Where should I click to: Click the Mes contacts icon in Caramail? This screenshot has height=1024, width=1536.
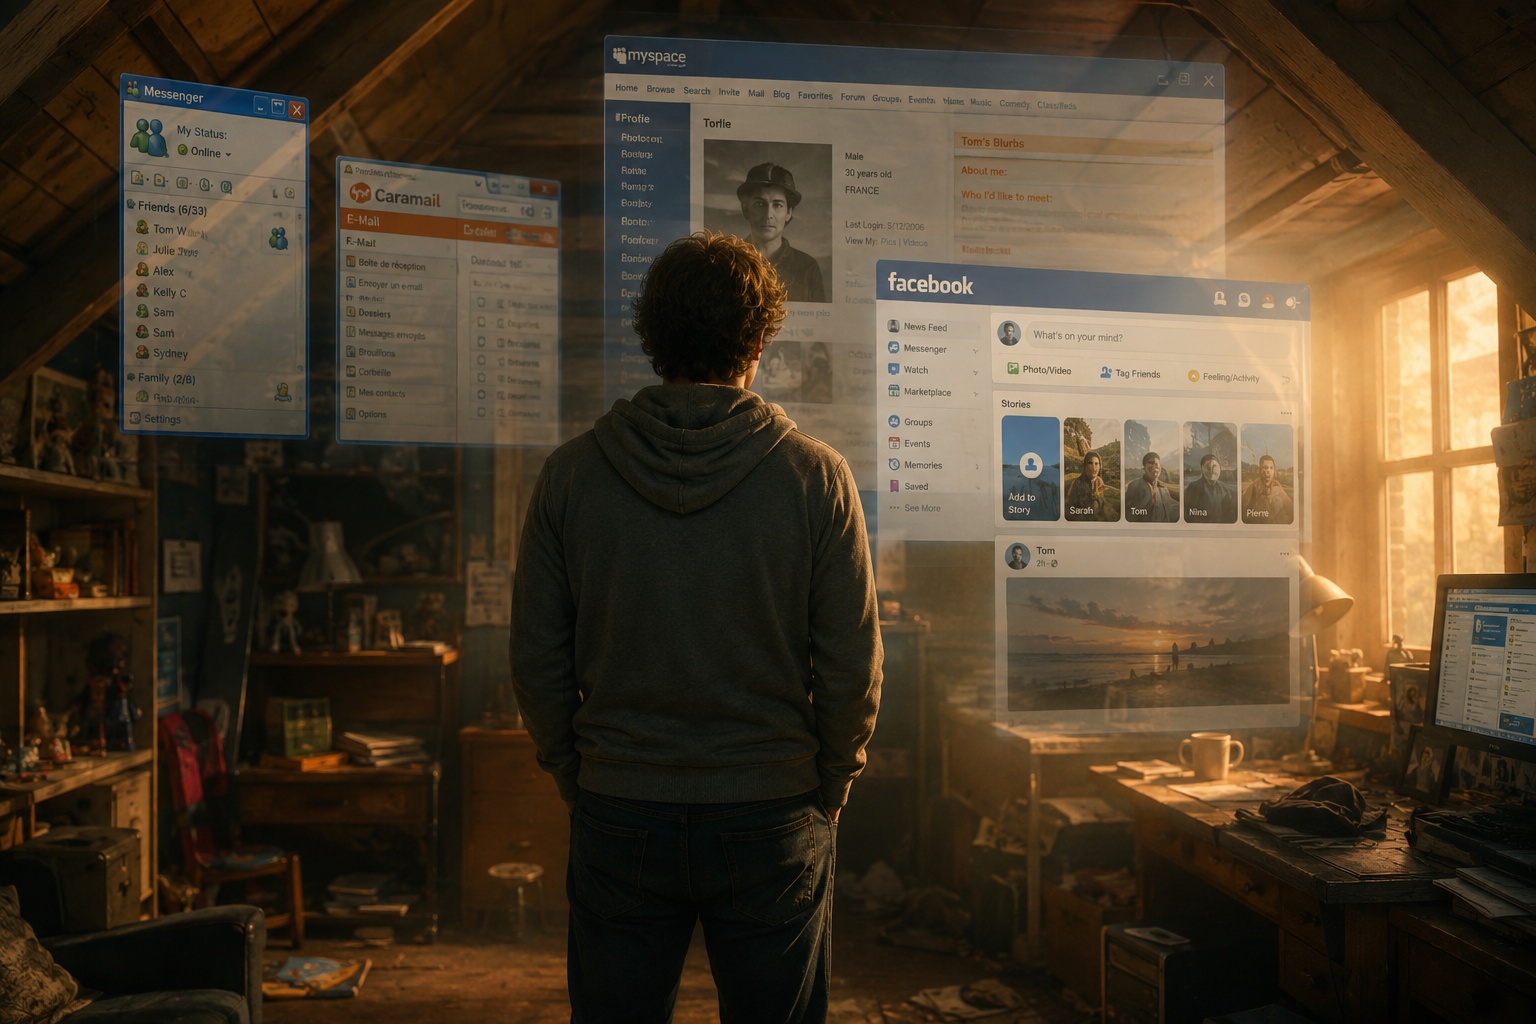pos(351,392)
